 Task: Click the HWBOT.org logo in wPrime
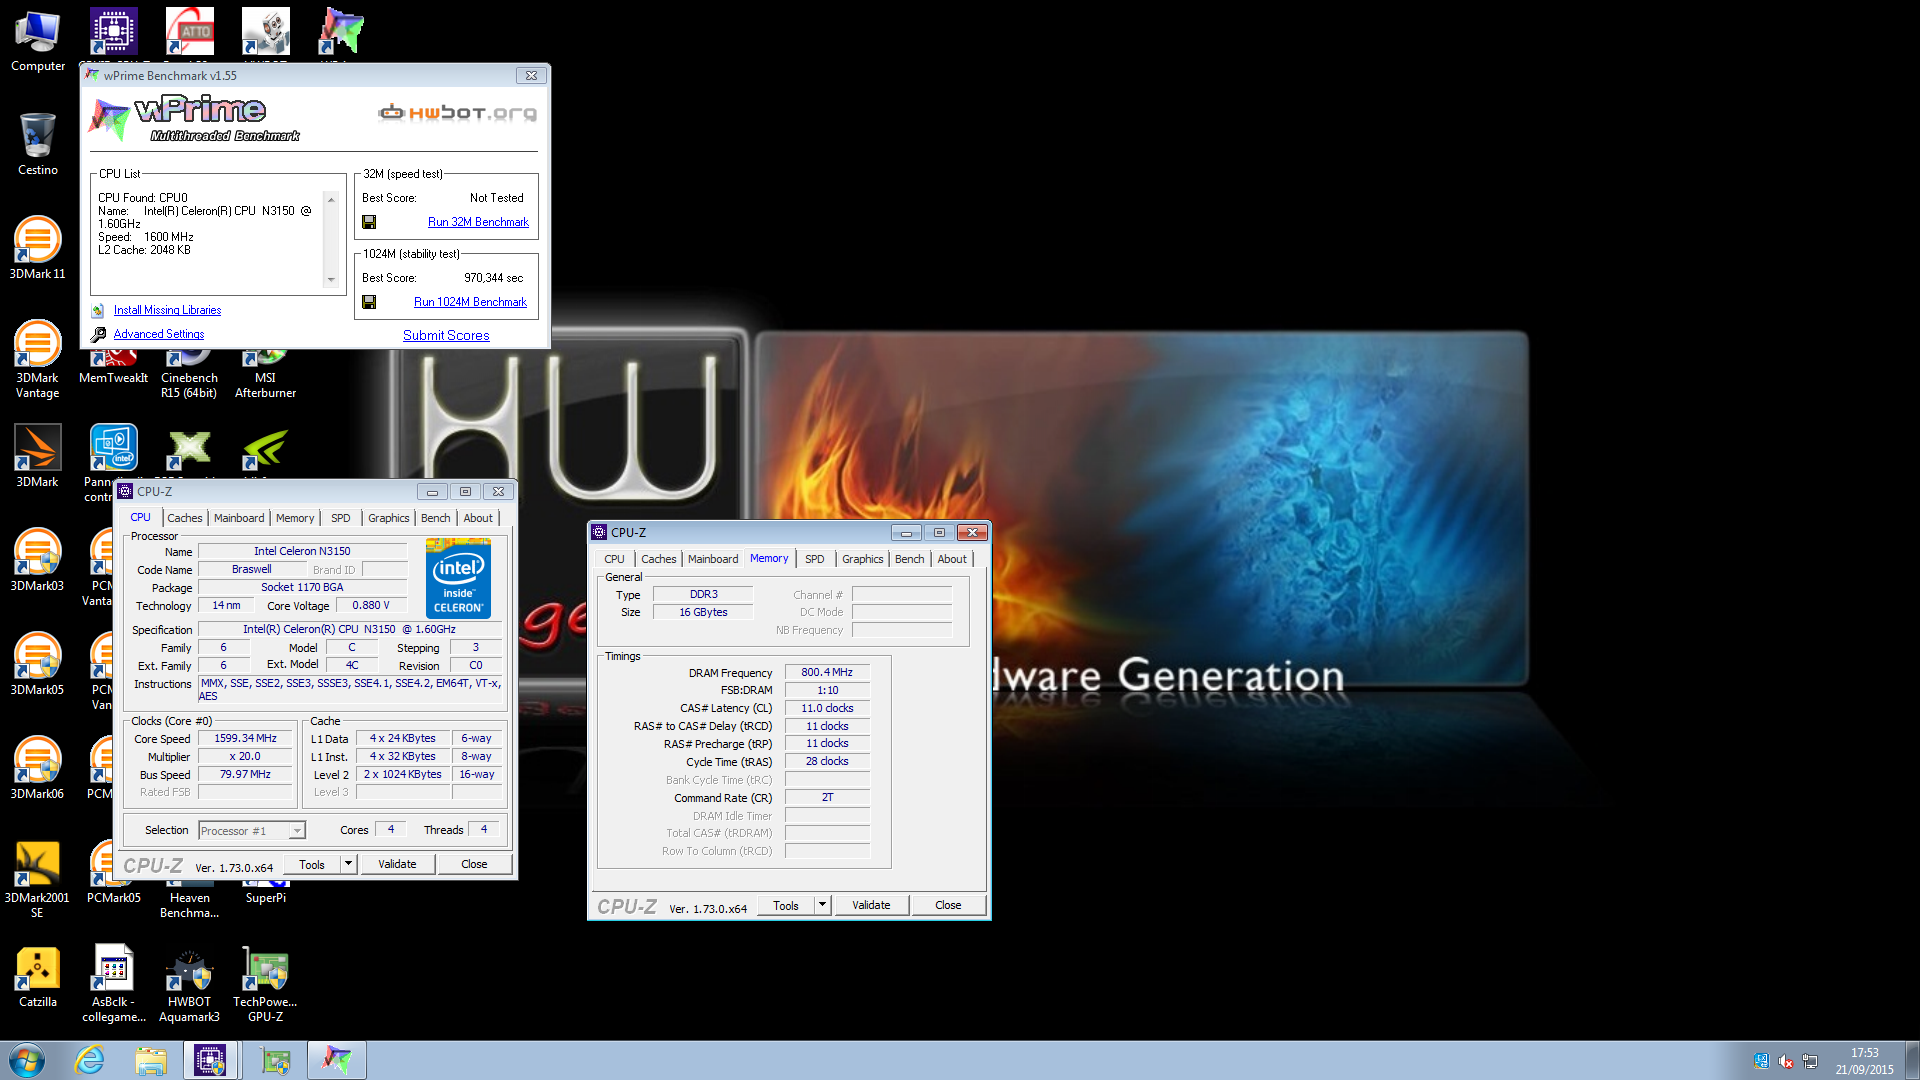[458, 112]
